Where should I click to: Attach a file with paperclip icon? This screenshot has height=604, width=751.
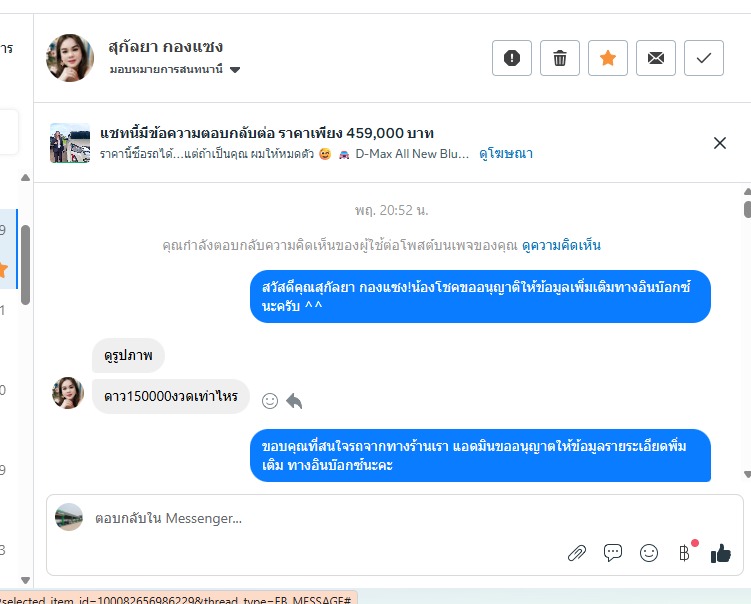tap(577, 553)
